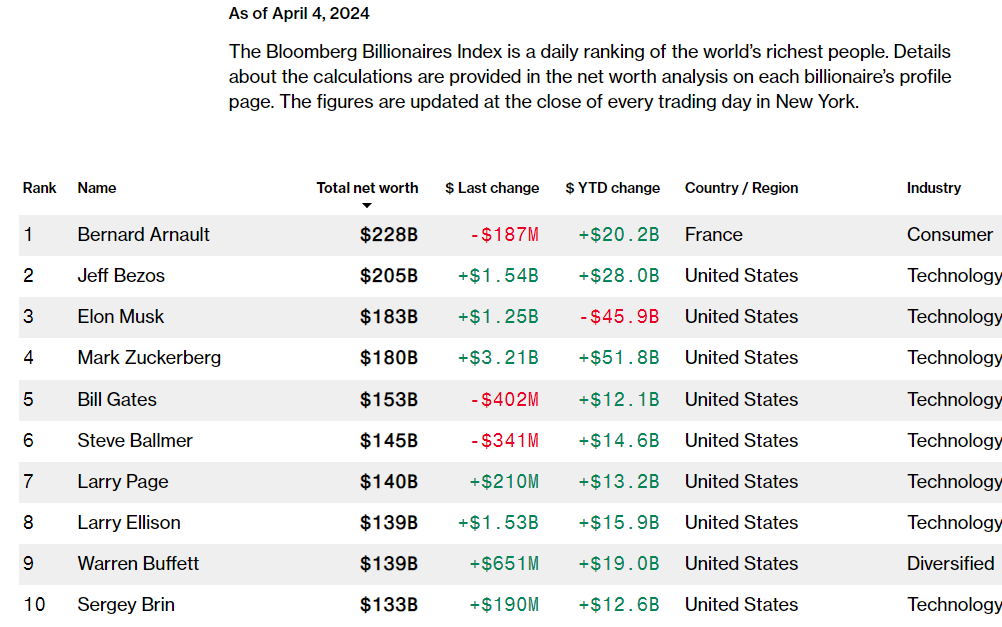This screenshot has height=627, width=1002.
Task: Click Elon Musk's -$45.9B YTD change
Action: 619,316
